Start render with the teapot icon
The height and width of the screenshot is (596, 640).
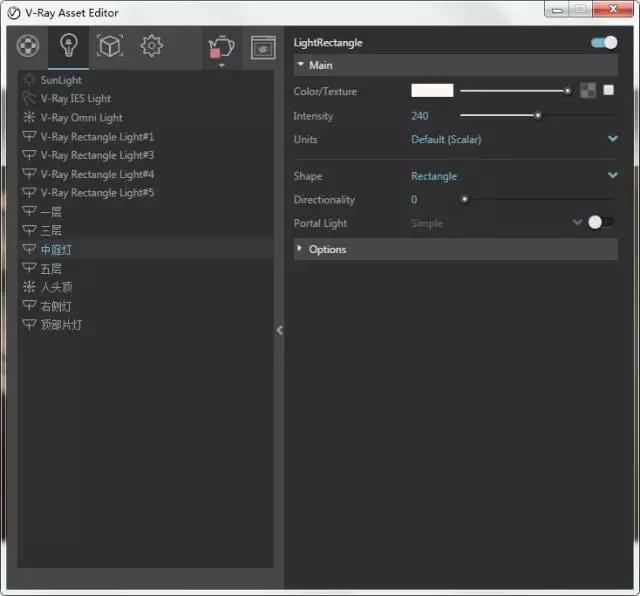point(221,47)
